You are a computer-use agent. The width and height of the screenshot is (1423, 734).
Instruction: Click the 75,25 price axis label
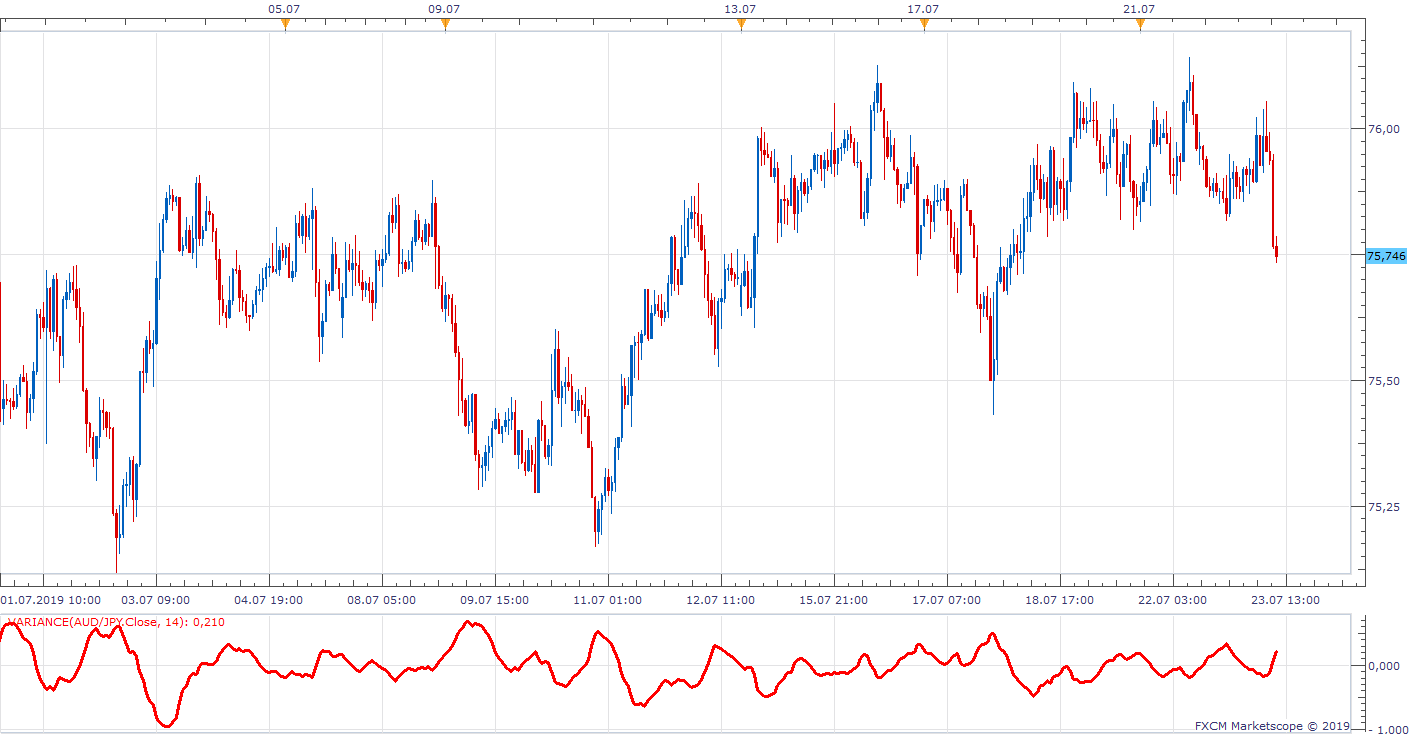coord(1382,507)
